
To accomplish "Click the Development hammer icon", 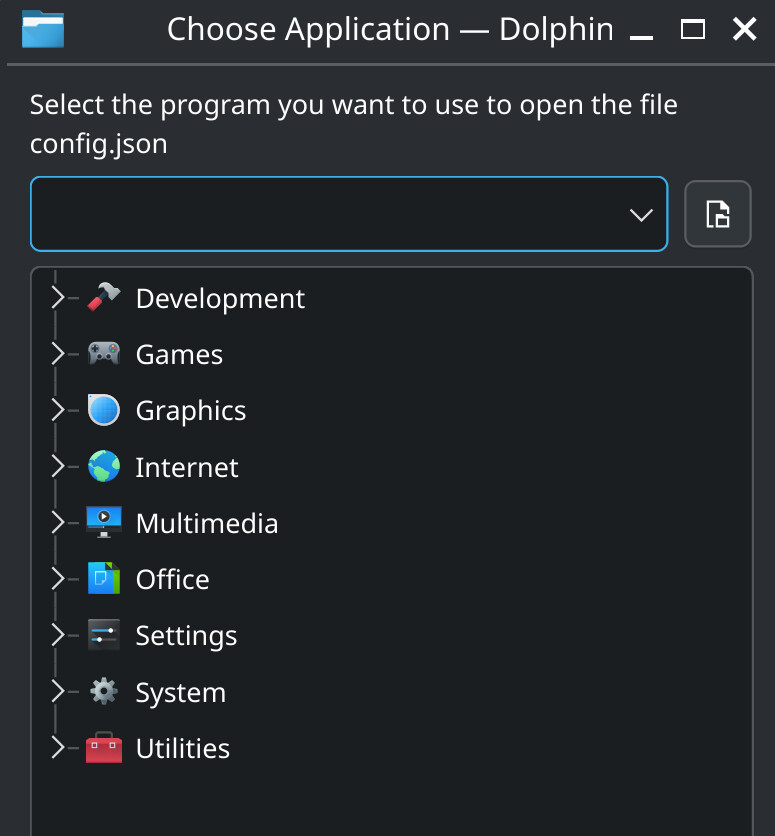I will [x=104, y=297].
